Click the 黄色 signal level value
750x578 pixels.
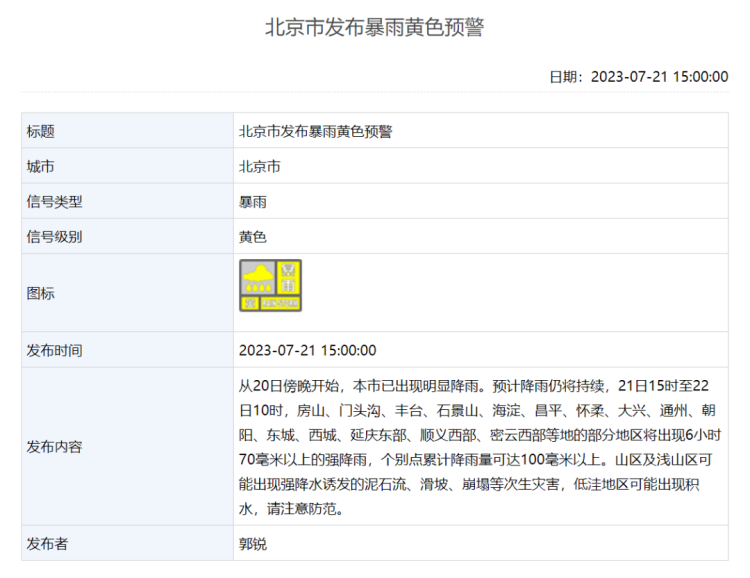(252, 237)
